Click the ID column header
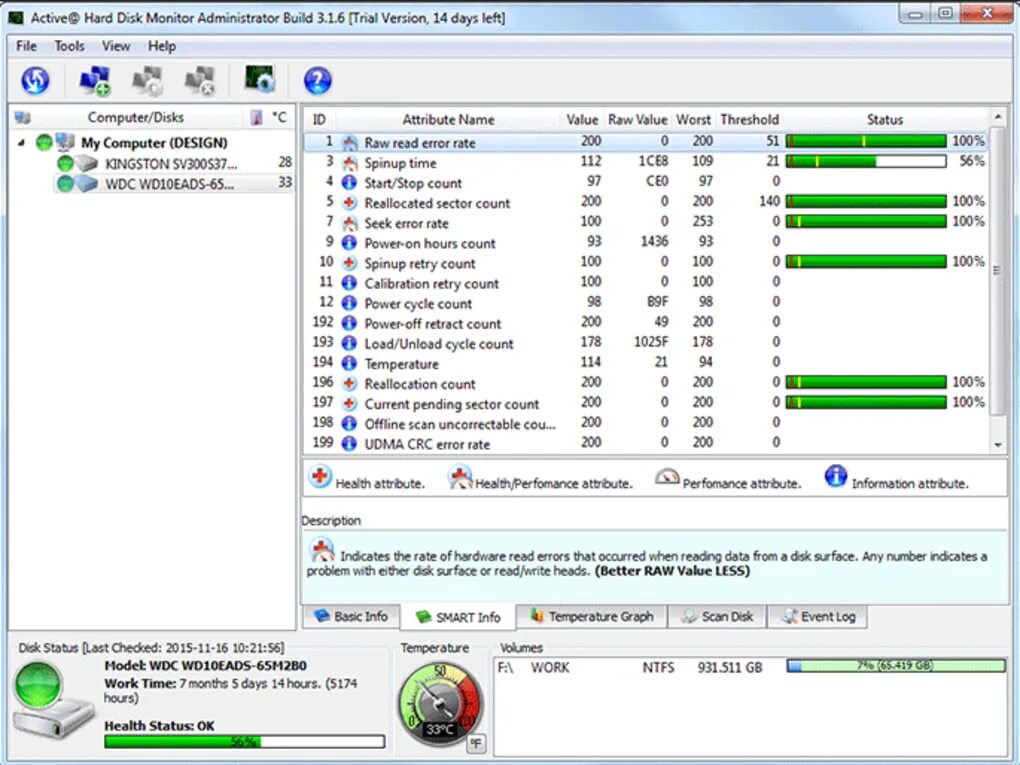 pos(319,120)
